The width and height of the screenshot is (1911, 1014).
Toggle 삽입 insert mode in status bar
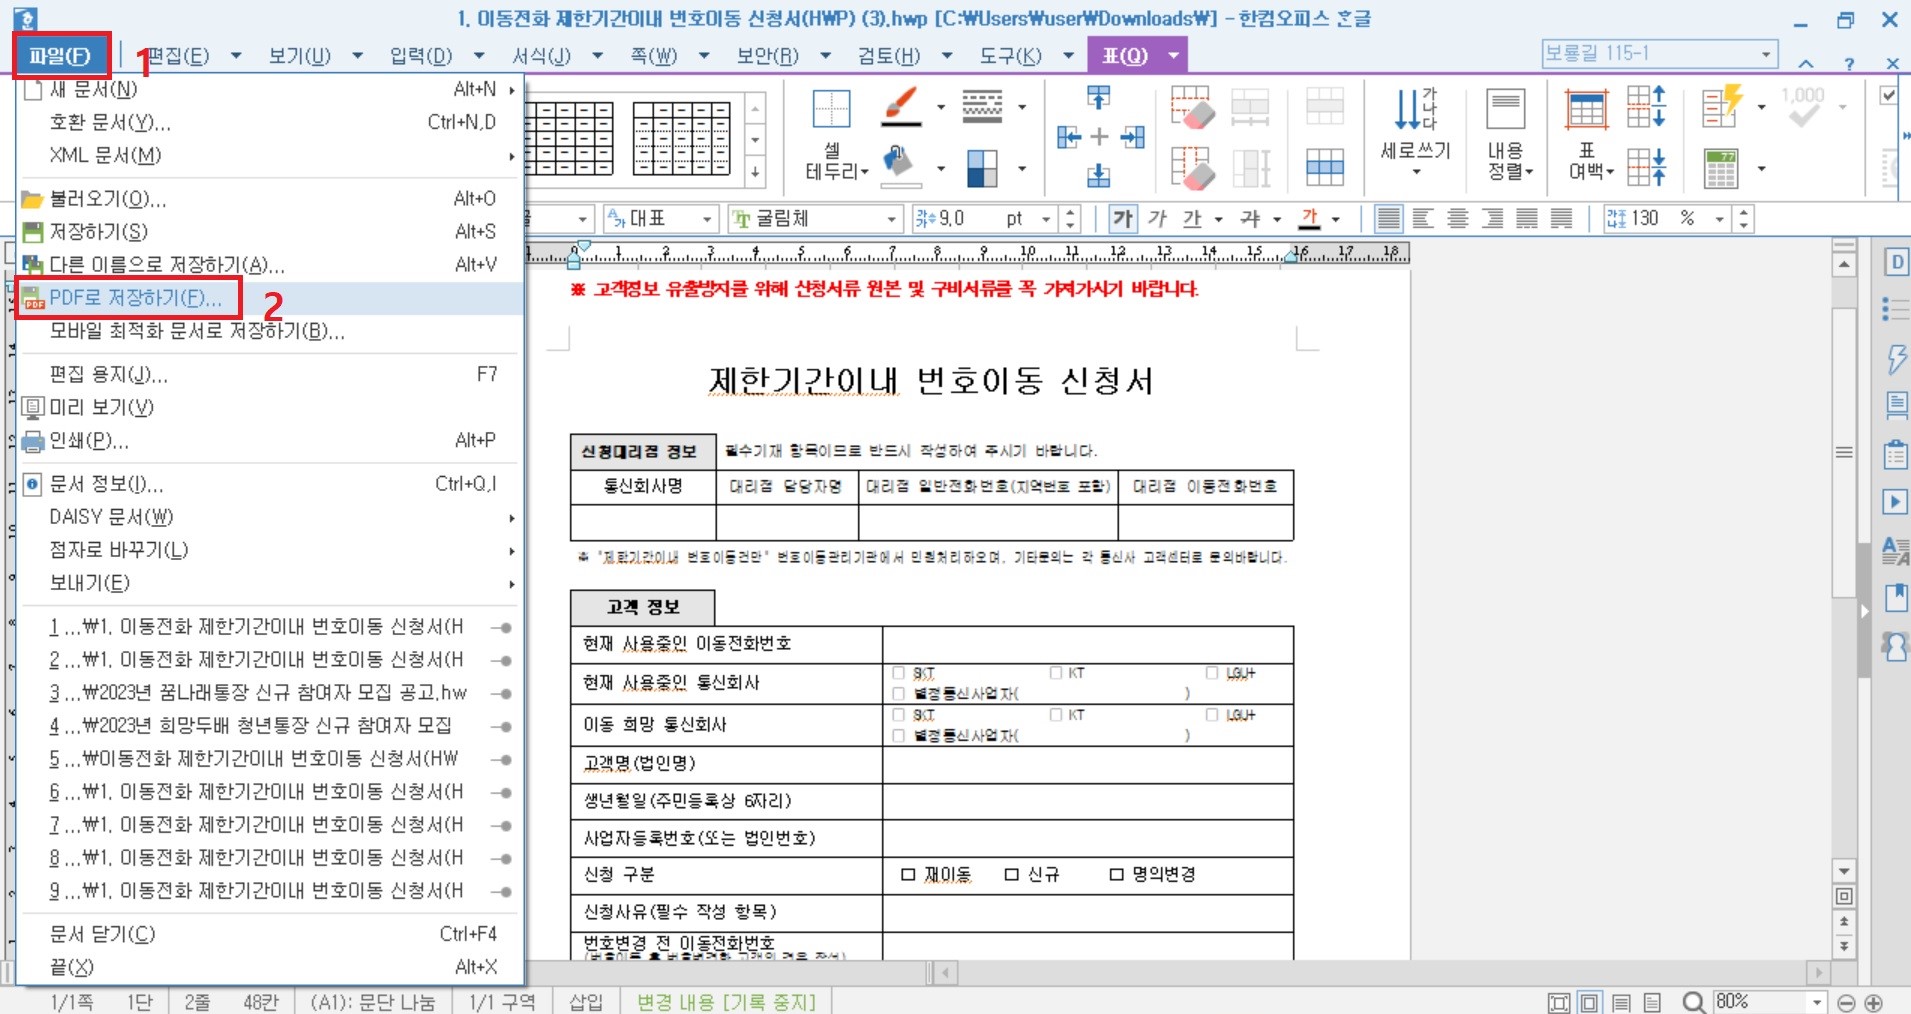pyautogui.click(x=586, y=1002)
